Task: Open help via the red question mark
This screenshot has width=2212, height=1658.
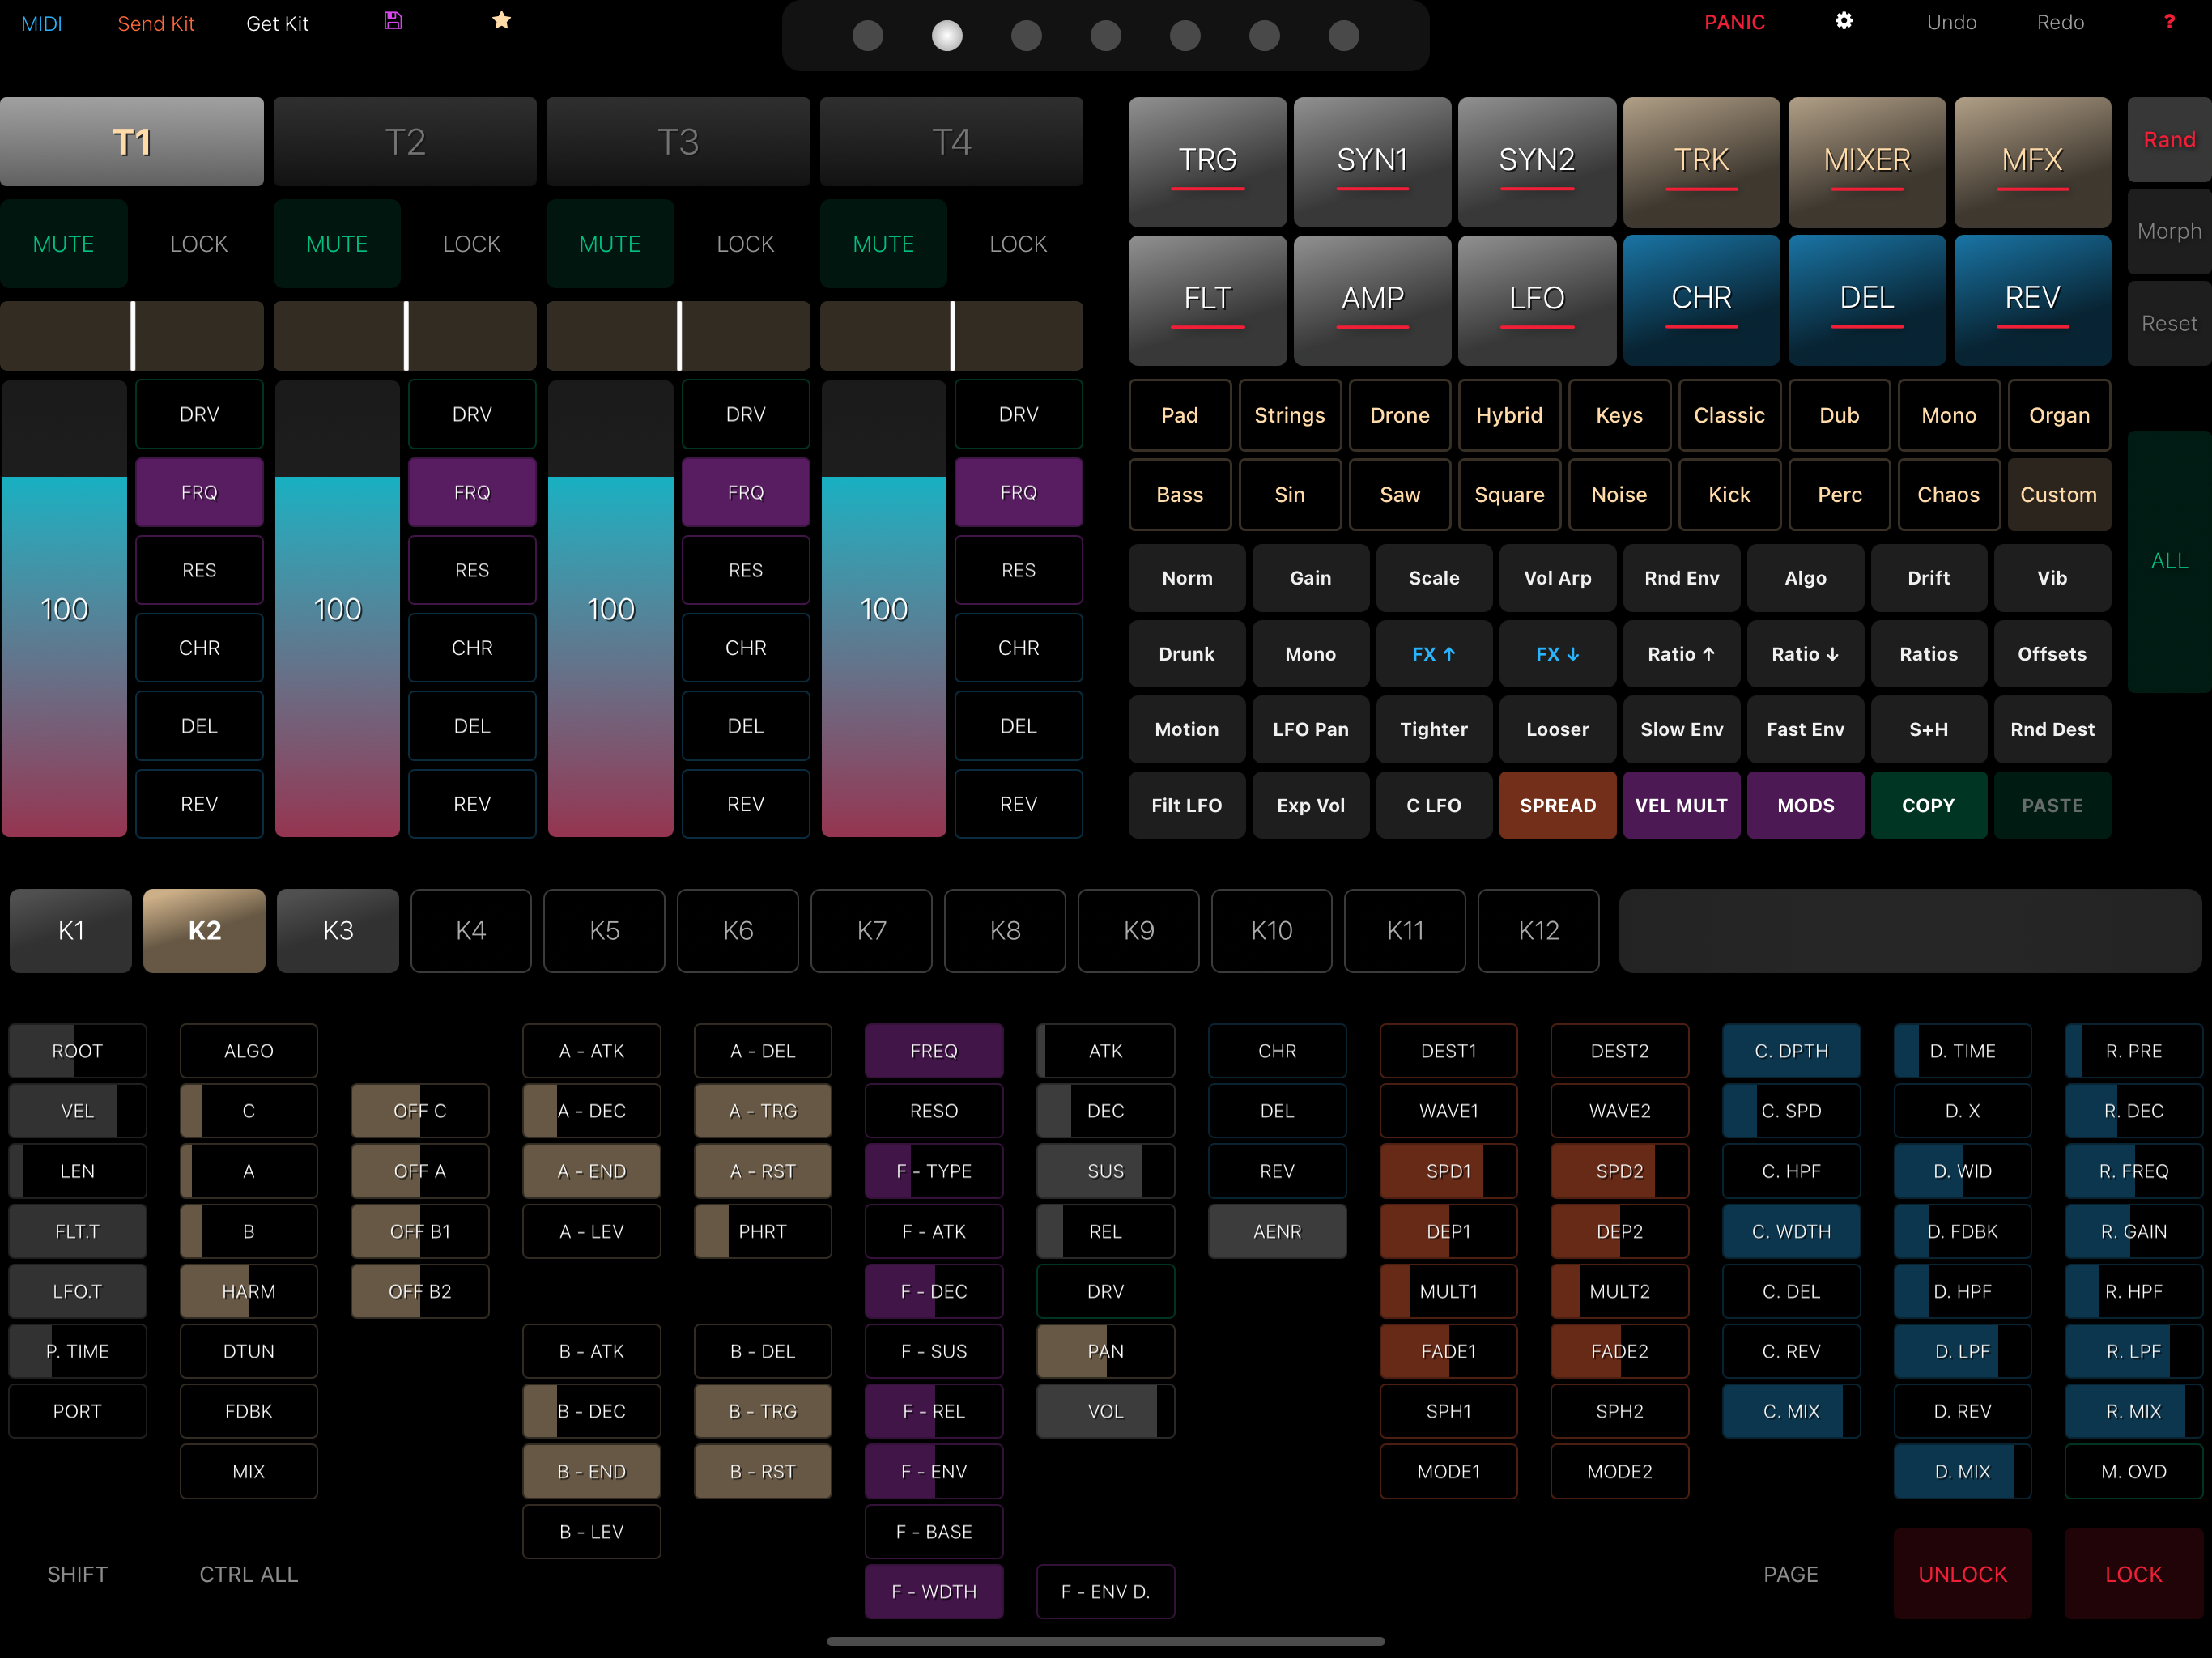Action: point(2169,22)
